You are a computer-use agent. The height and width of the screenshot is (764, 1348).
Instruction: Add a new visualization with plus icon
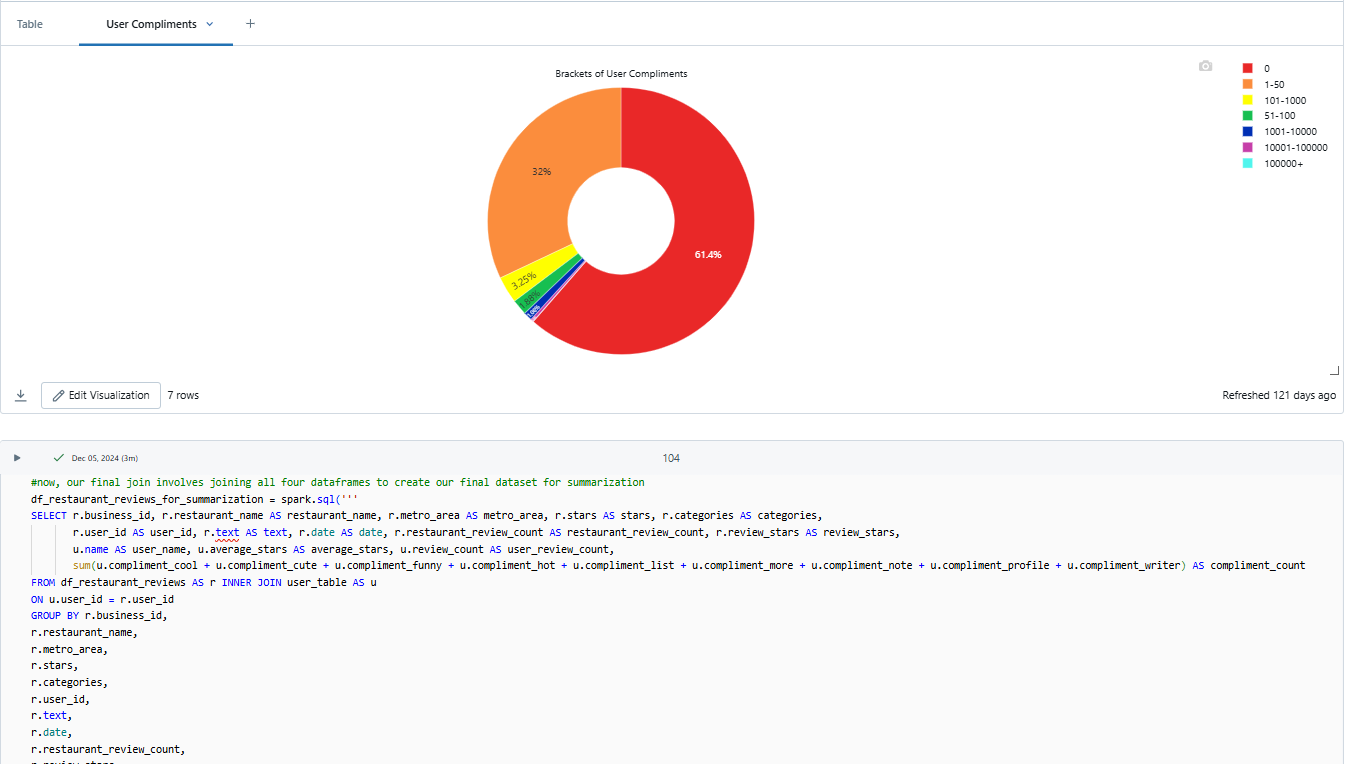(x=250, y=24)
